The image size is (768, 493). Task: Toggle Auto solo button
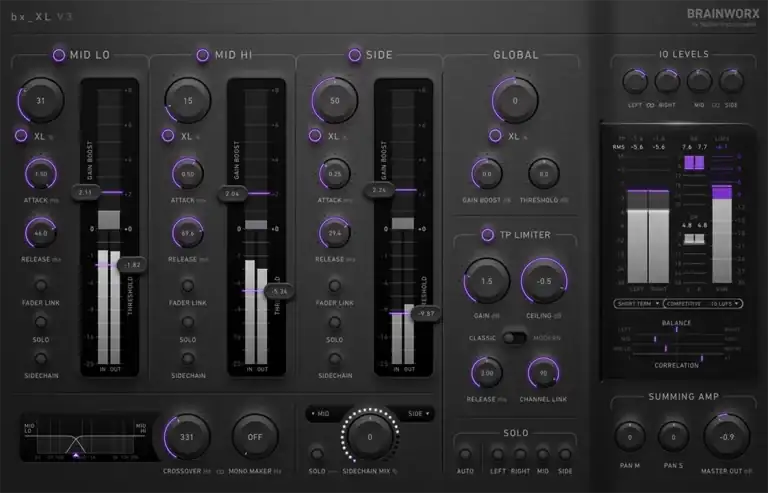tap(465, 454)
